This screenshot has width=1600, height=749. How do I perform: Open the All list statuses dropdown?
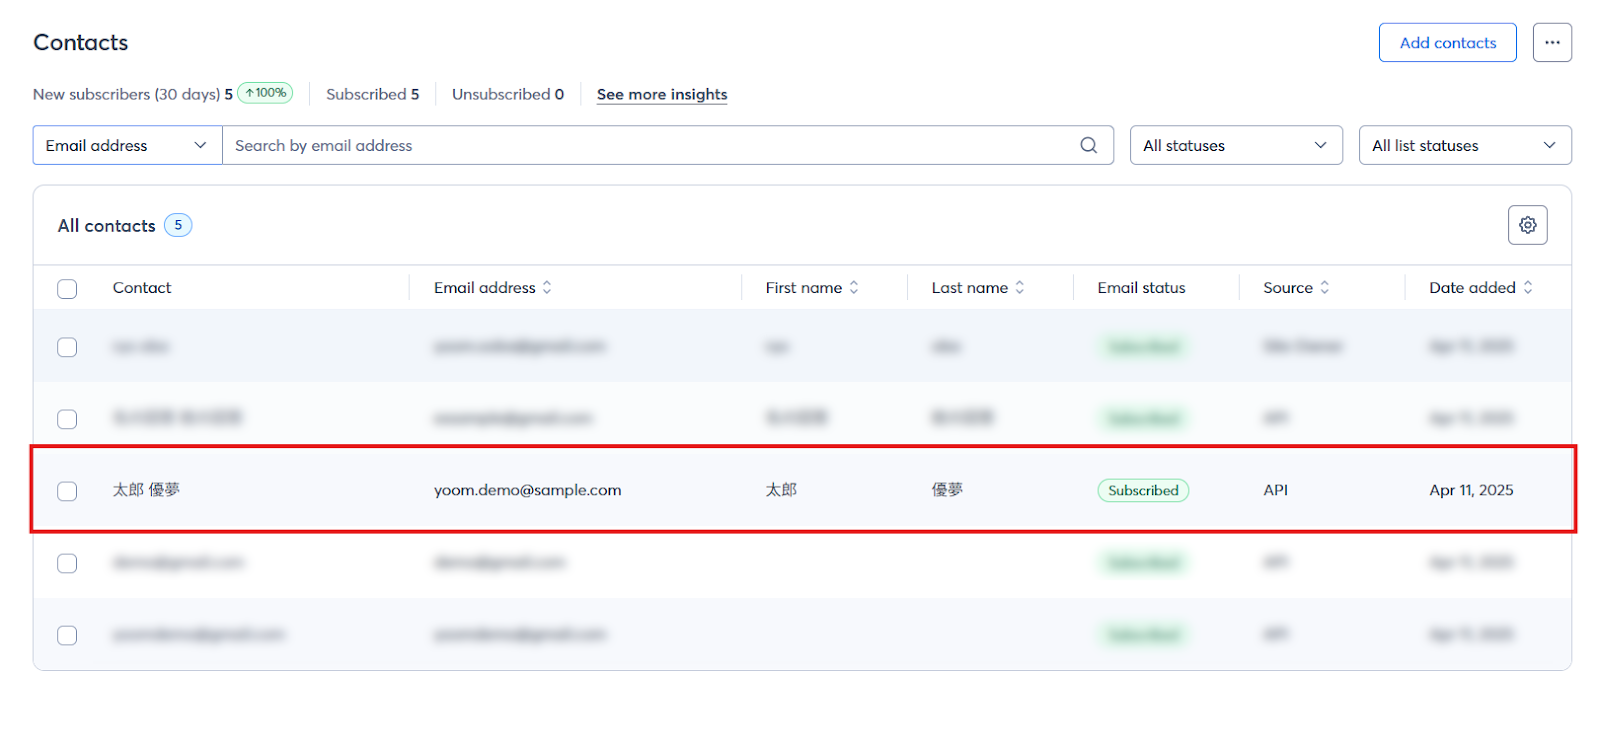(1464, 145)
